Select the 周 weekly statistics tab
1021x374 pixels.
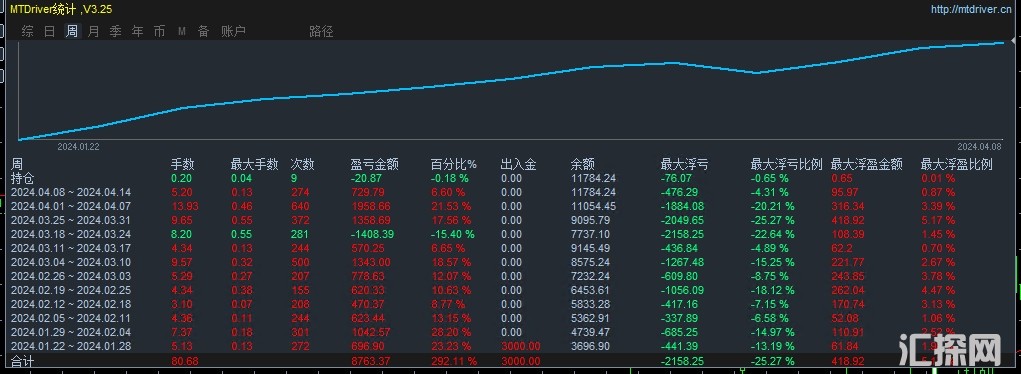coord(72,31)
